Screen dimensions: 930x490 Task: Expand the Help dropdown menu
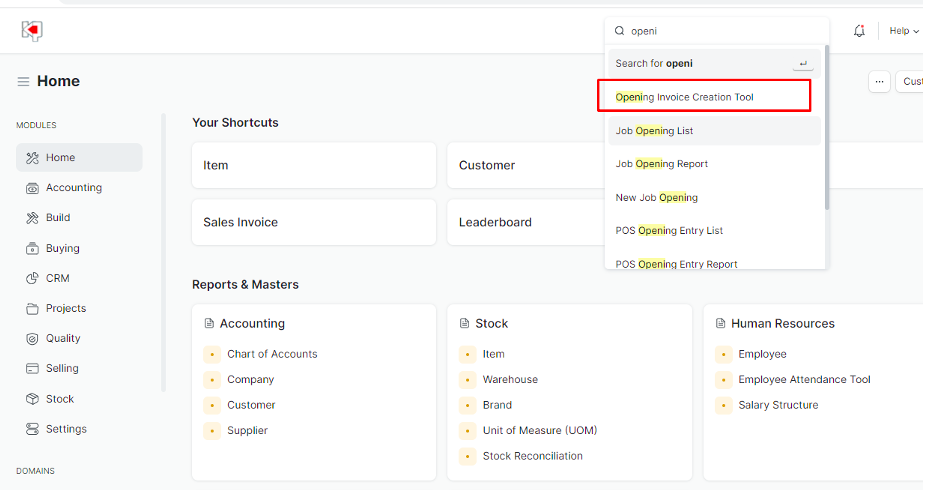tap(904, 31)
